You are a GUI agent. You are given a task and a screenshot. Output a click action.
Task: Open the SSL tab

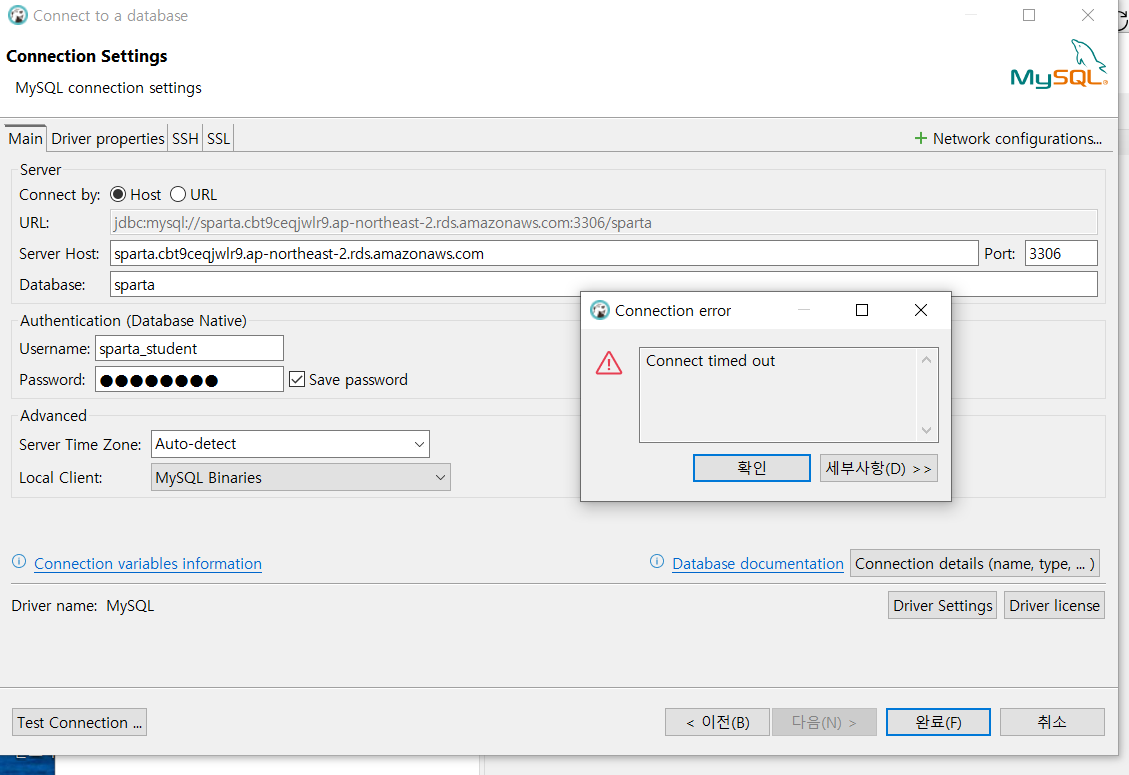218,138
